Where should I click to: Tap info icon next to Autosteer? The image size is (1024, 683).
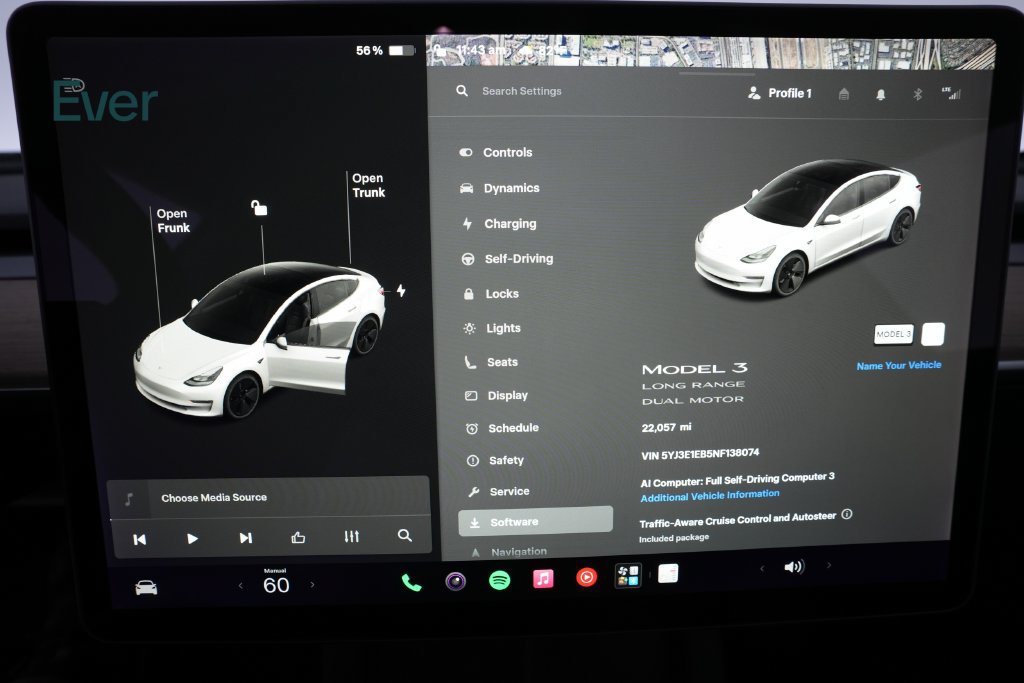pyautogui.click(x=847, y=515)
